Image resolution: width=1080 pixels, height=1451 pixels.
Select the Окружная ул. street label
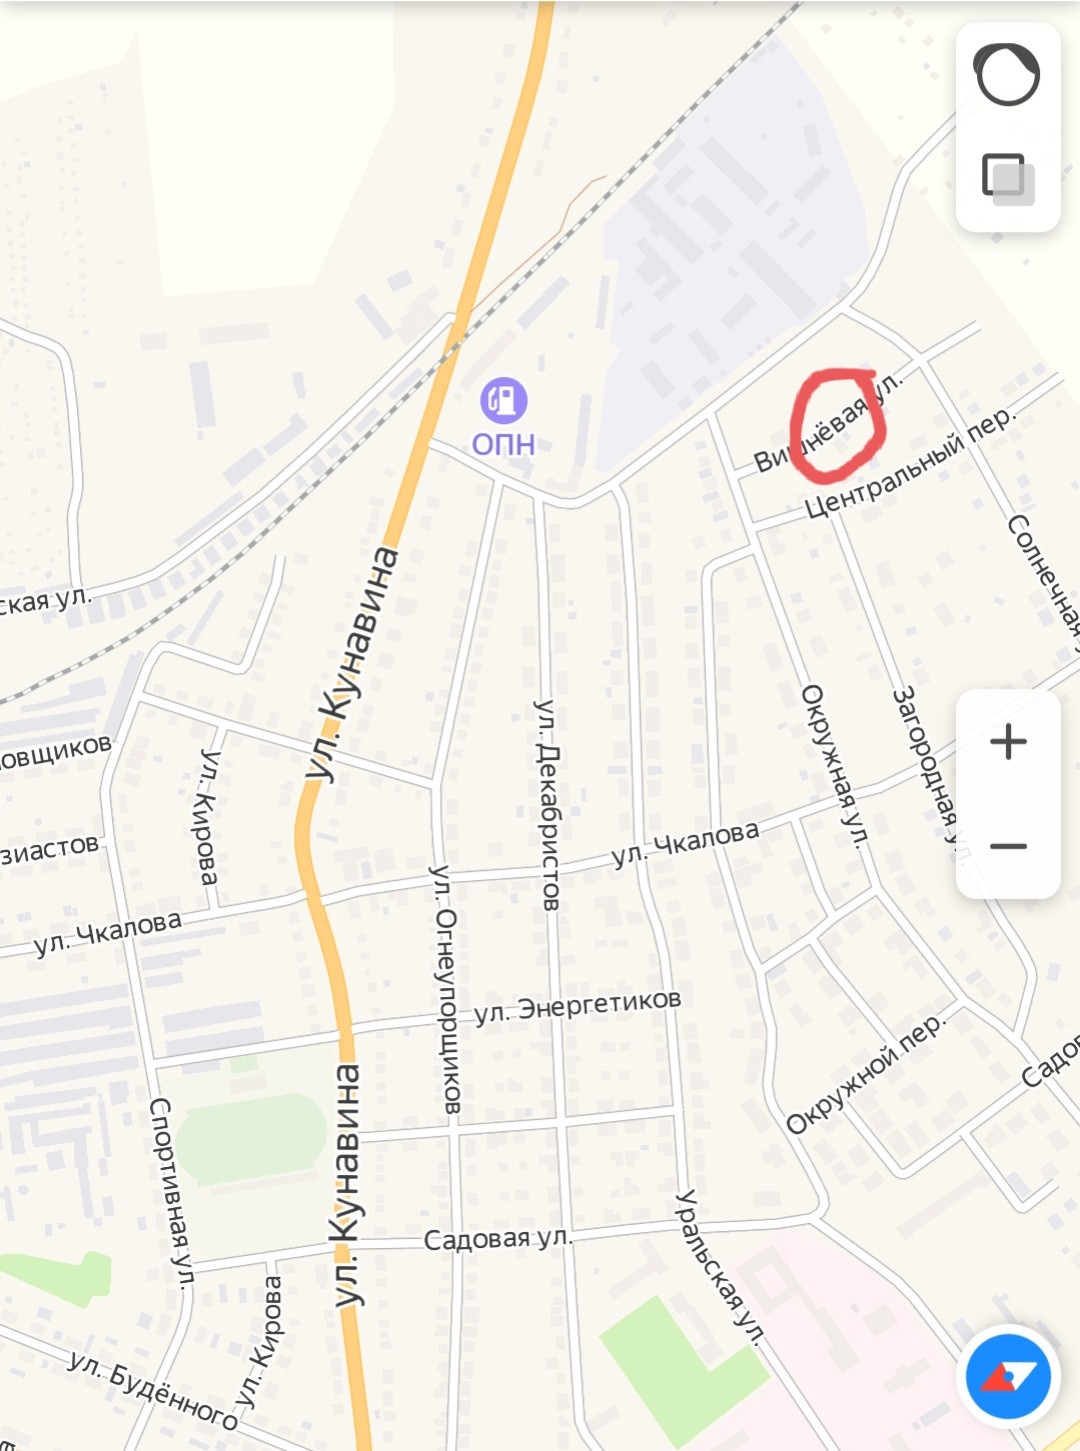coord(834,767)
